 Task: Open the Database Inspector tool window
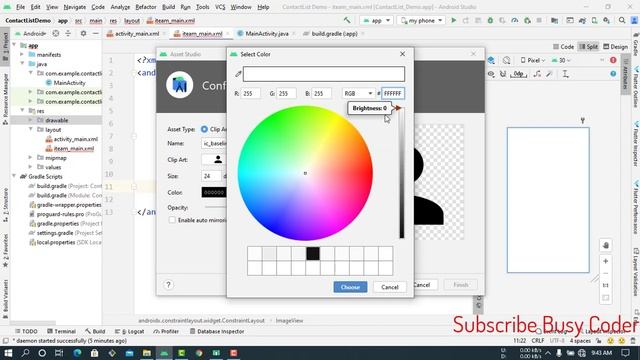(x=217, y=331)
